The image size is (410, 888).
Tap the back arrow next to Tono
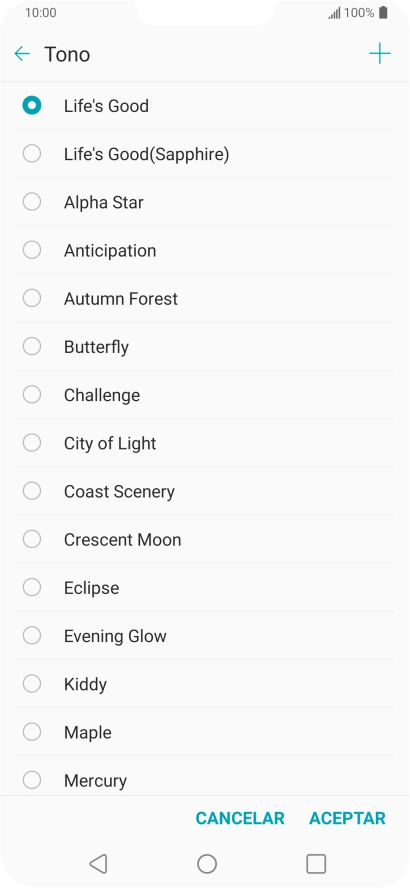coord(22,54)
